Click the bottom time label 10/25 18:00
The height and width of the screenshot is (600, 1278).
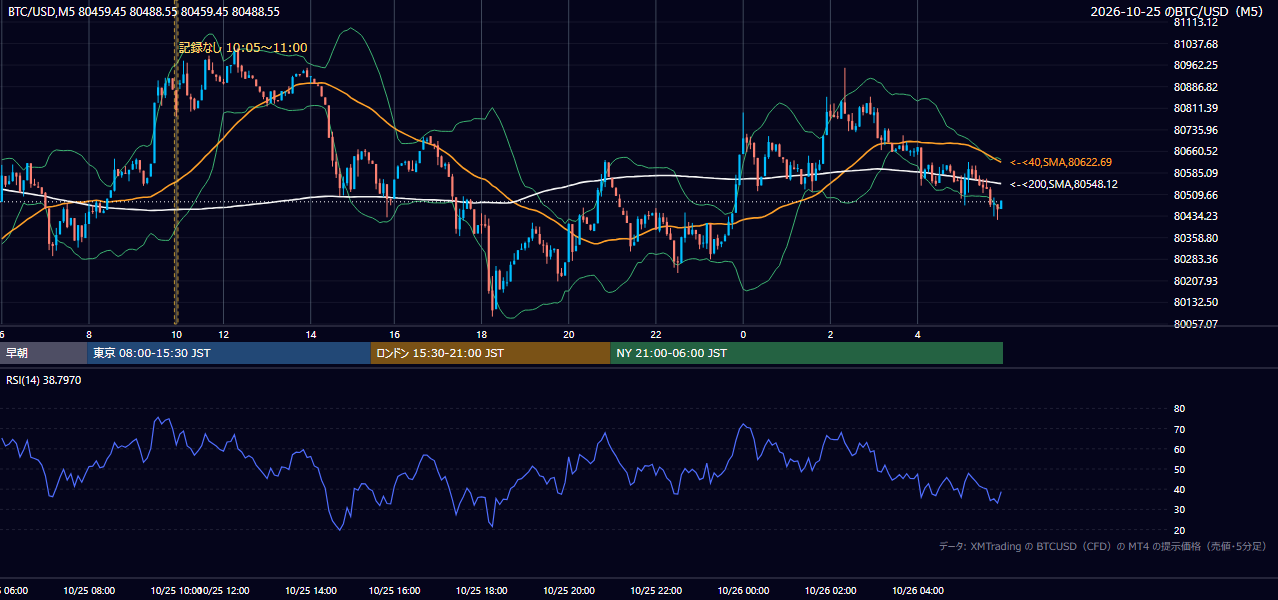[482, 591]
